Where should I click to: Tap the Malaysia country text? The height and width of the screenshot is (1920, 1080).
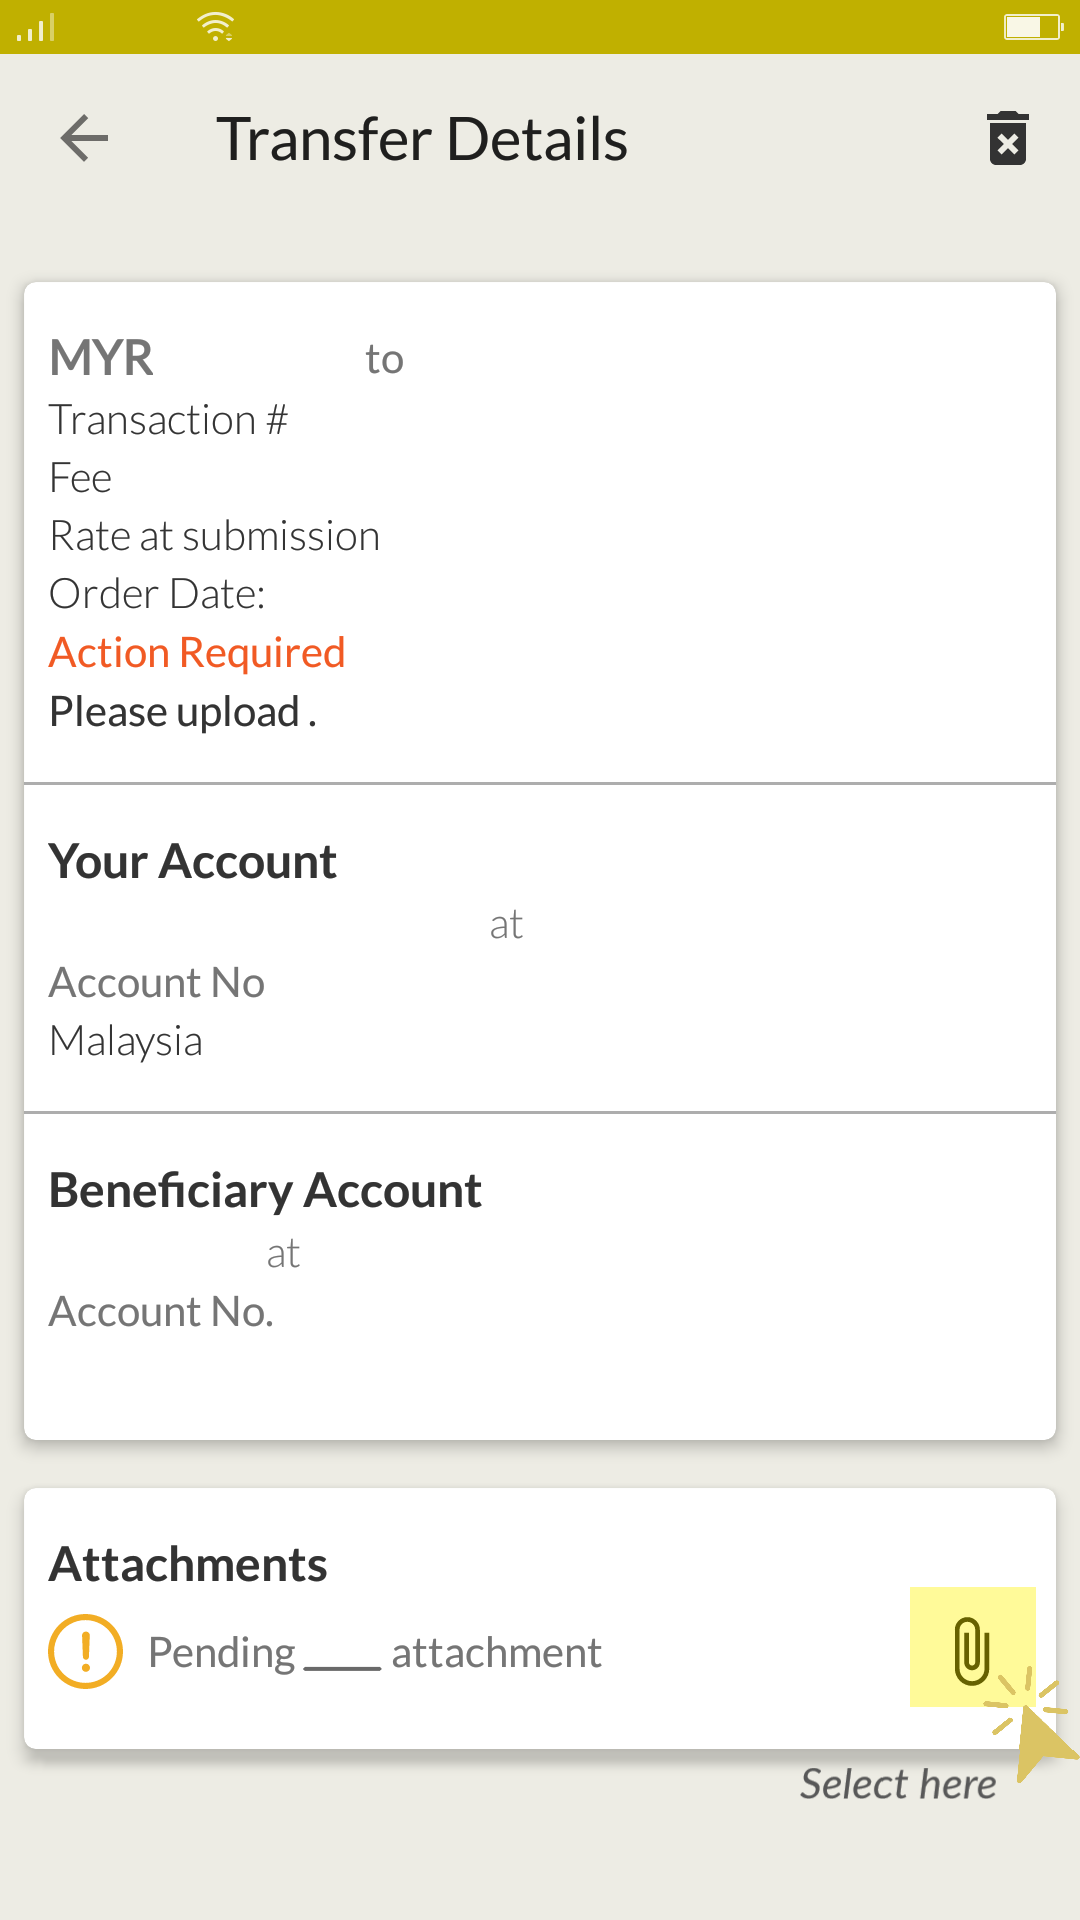coord(126,1041)
